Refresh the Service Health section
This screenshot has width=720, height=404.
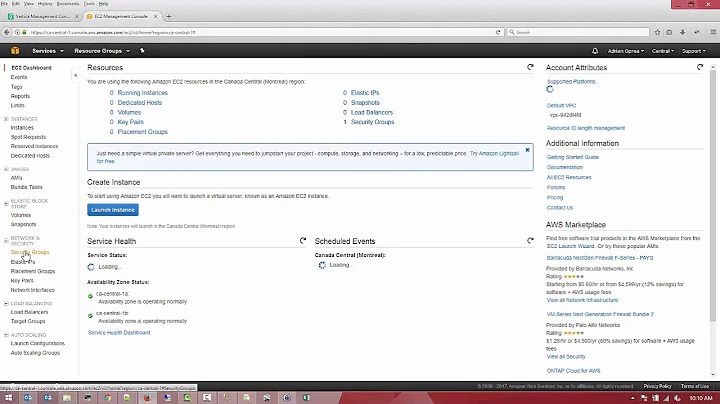(x=303, y=241)
